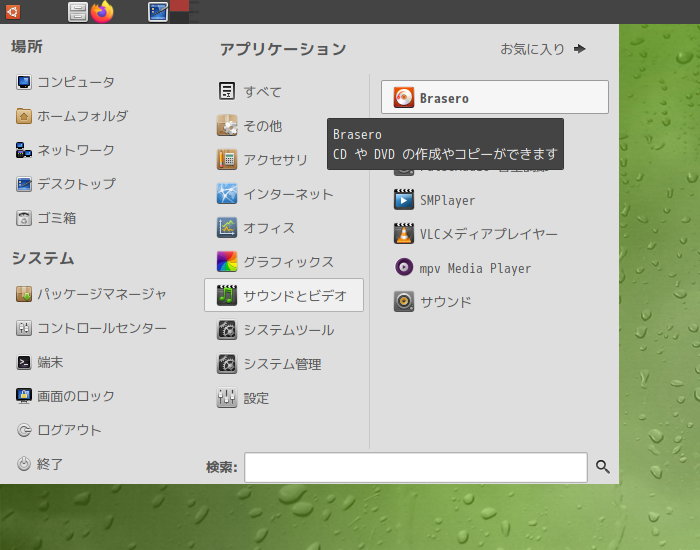Open the デスクトップ folder
The width and height of the screenshot is (700, 550).
click(66, 184)
